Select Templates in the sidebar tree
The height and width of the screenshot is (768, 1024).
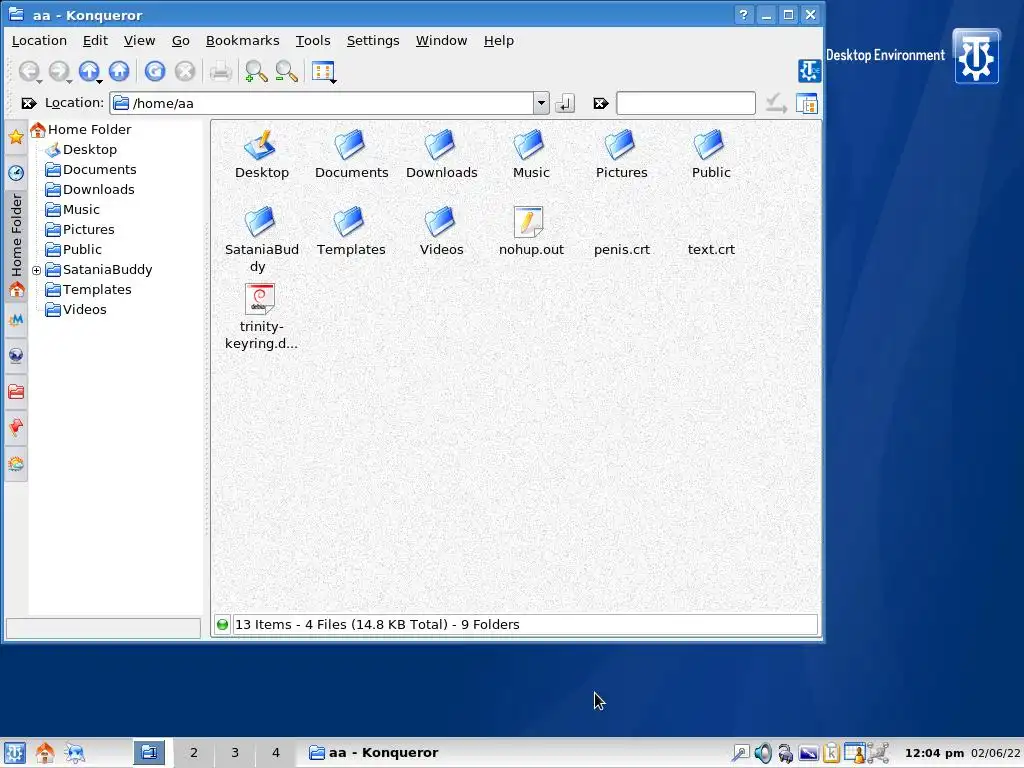click(x=89, y=289)
